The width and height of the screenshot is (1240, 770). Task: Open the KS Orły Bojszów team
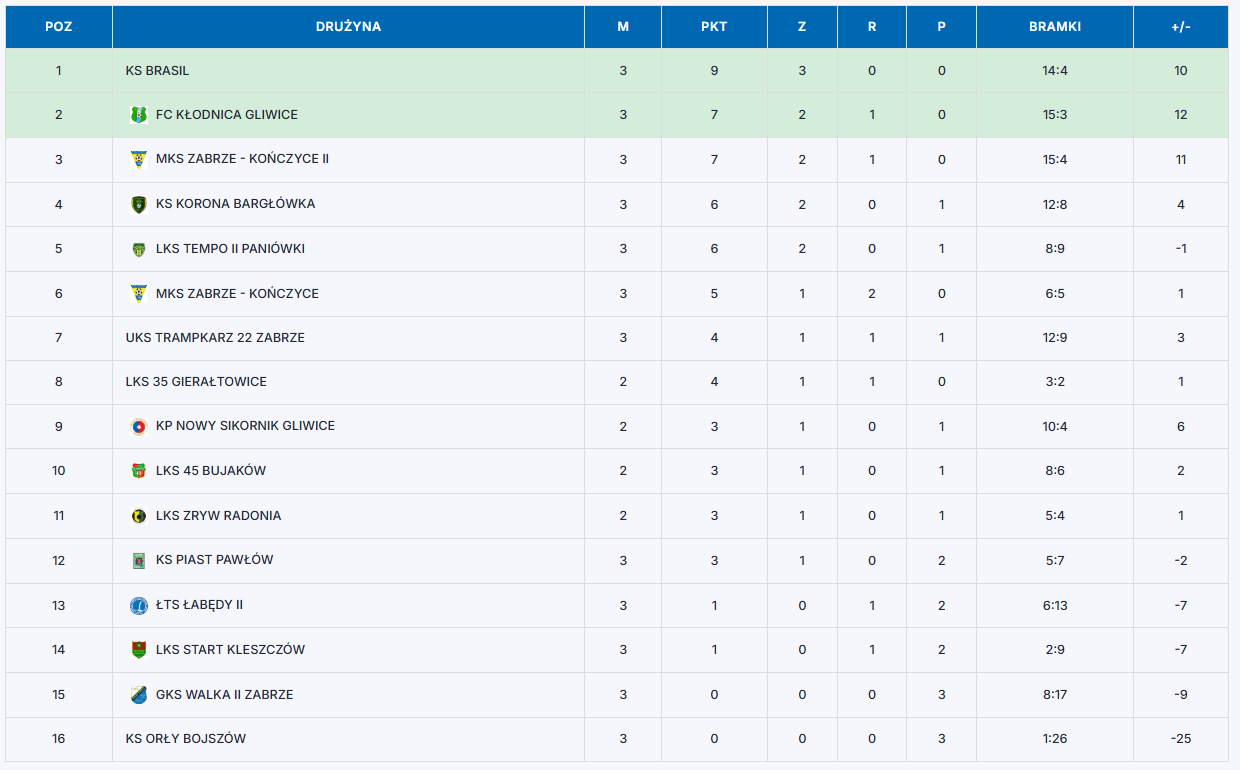click(186, 739)
